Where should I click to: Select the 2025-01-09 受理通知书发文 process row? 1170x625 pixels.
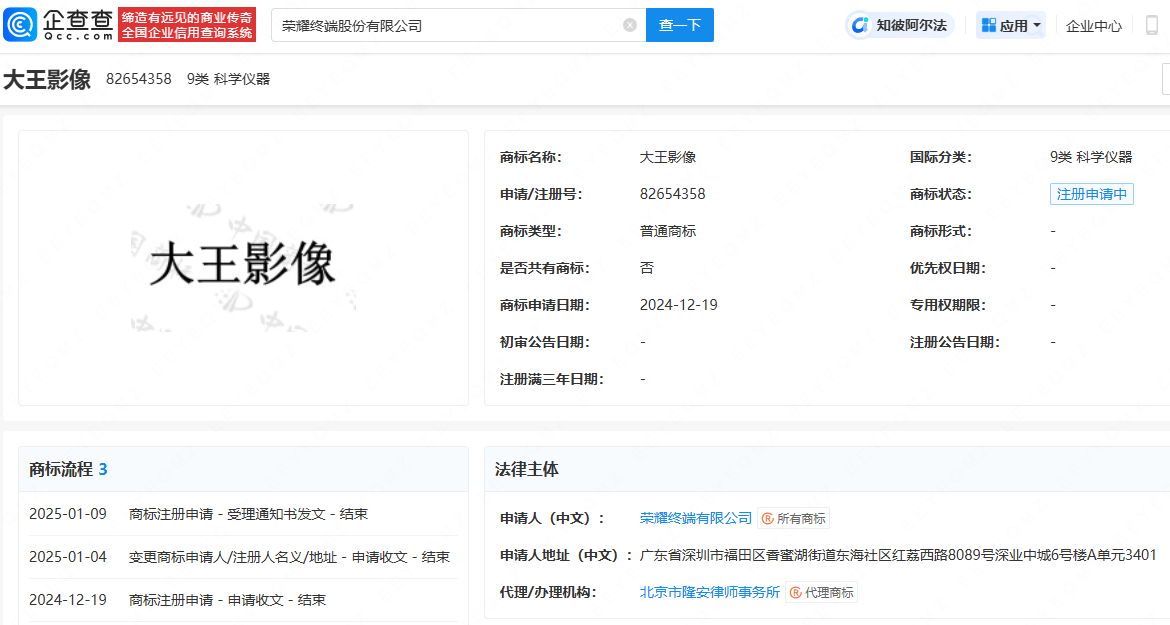point(243,514)
